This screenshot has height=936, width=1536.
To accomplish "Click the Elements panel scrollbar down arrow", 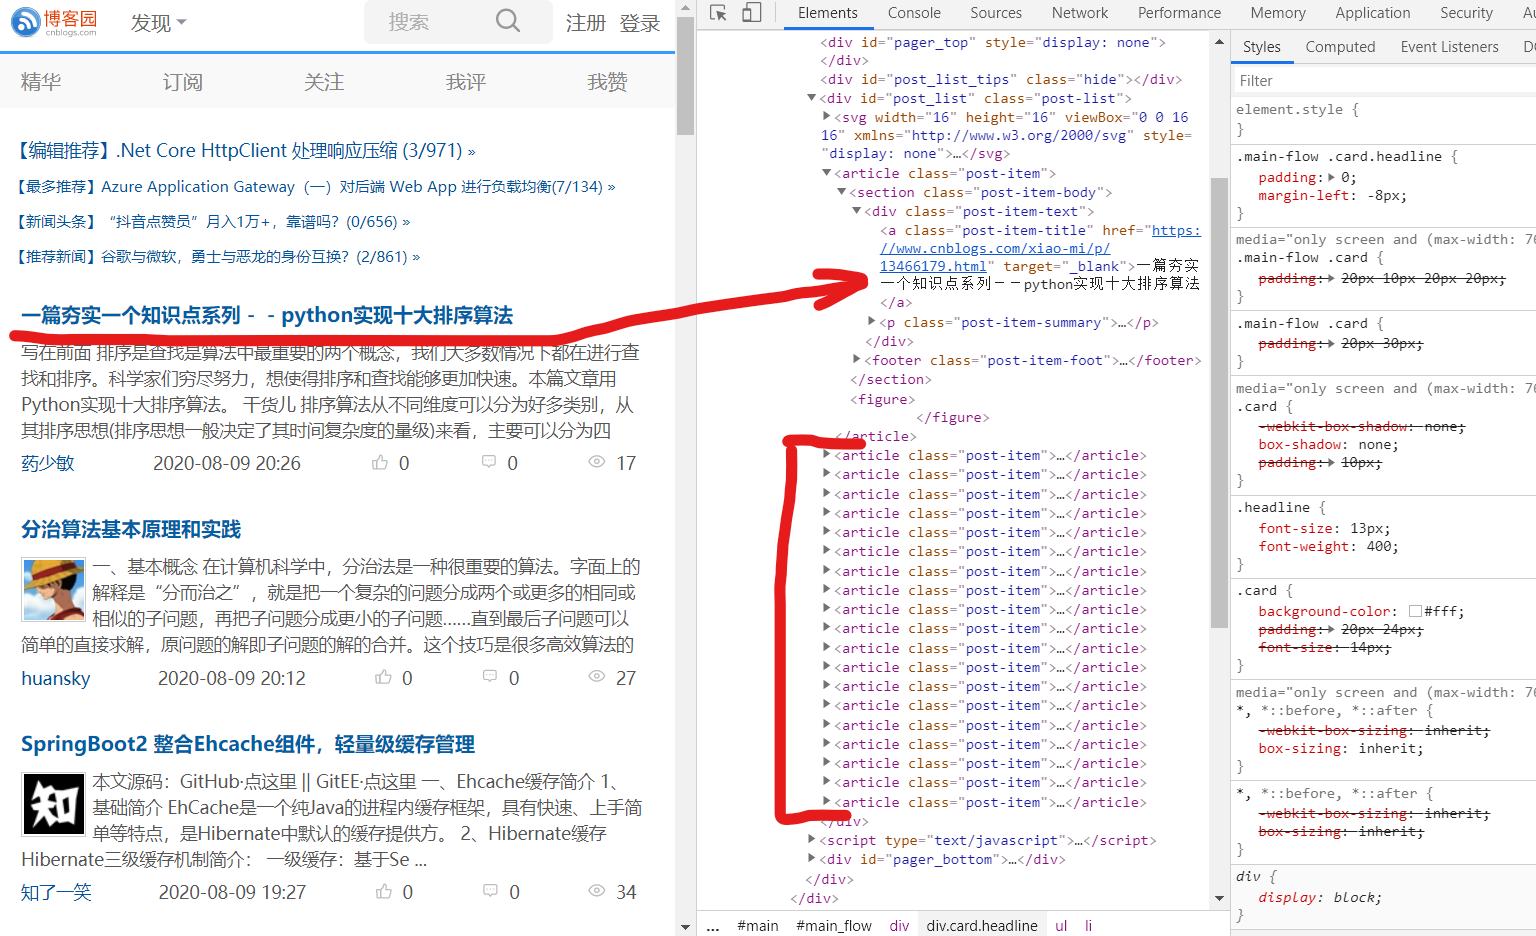I will [x=1219, y=898].
